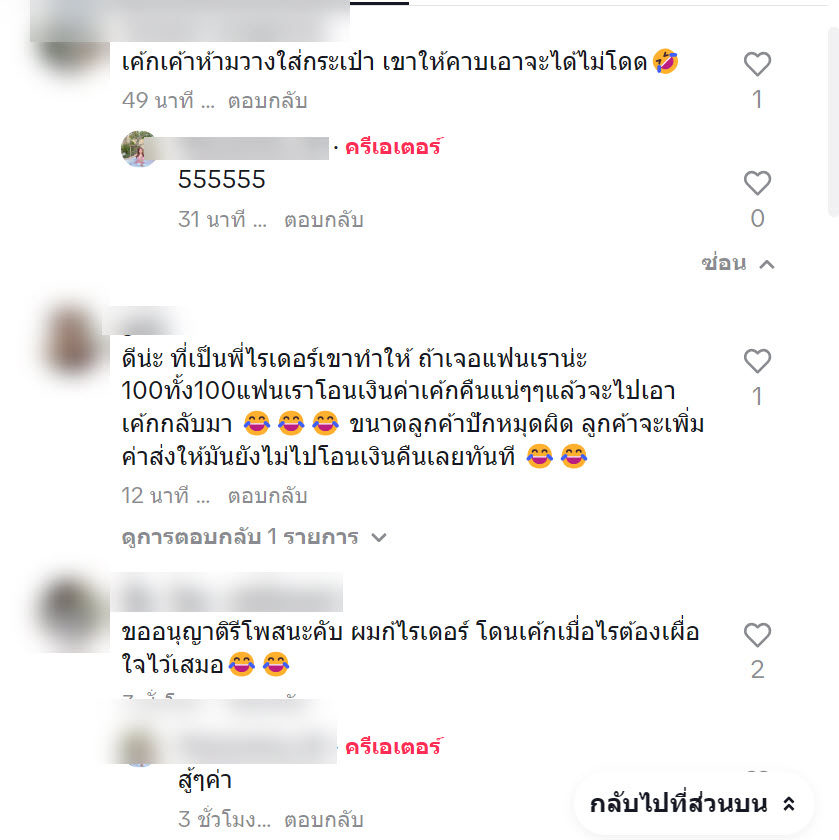
Task: Like the comment starting with ดีน่ะ
Action: pos(757,361)
